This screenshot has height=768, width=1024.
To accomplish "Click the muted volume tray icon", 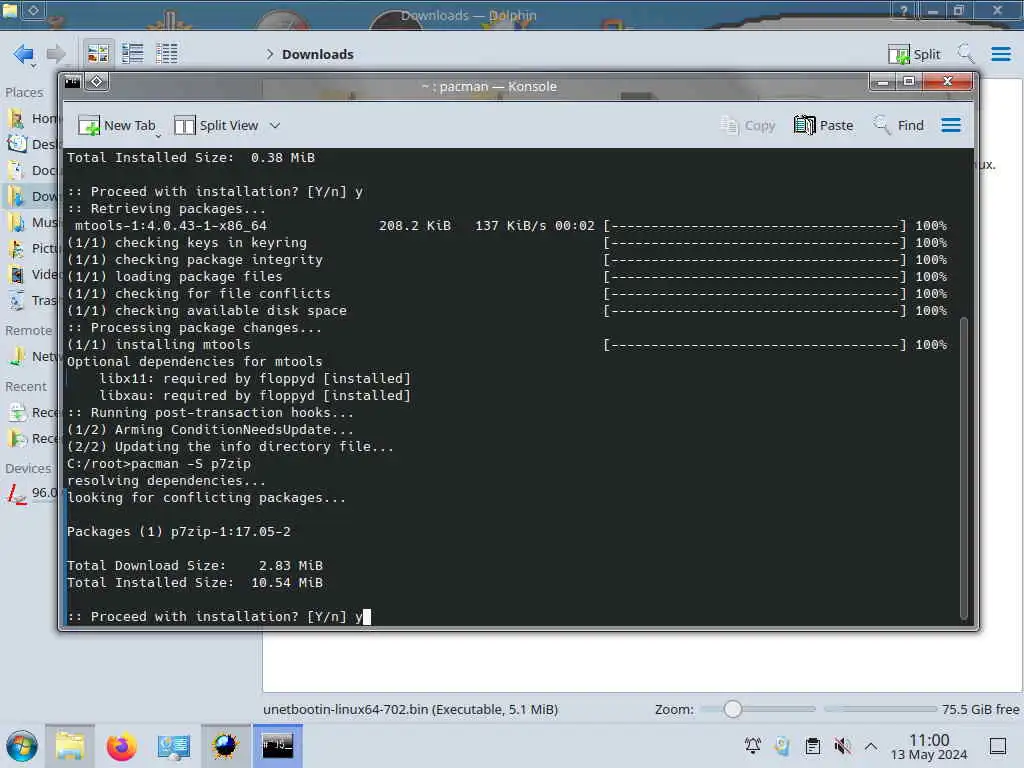I will click(x=842, y=745).
